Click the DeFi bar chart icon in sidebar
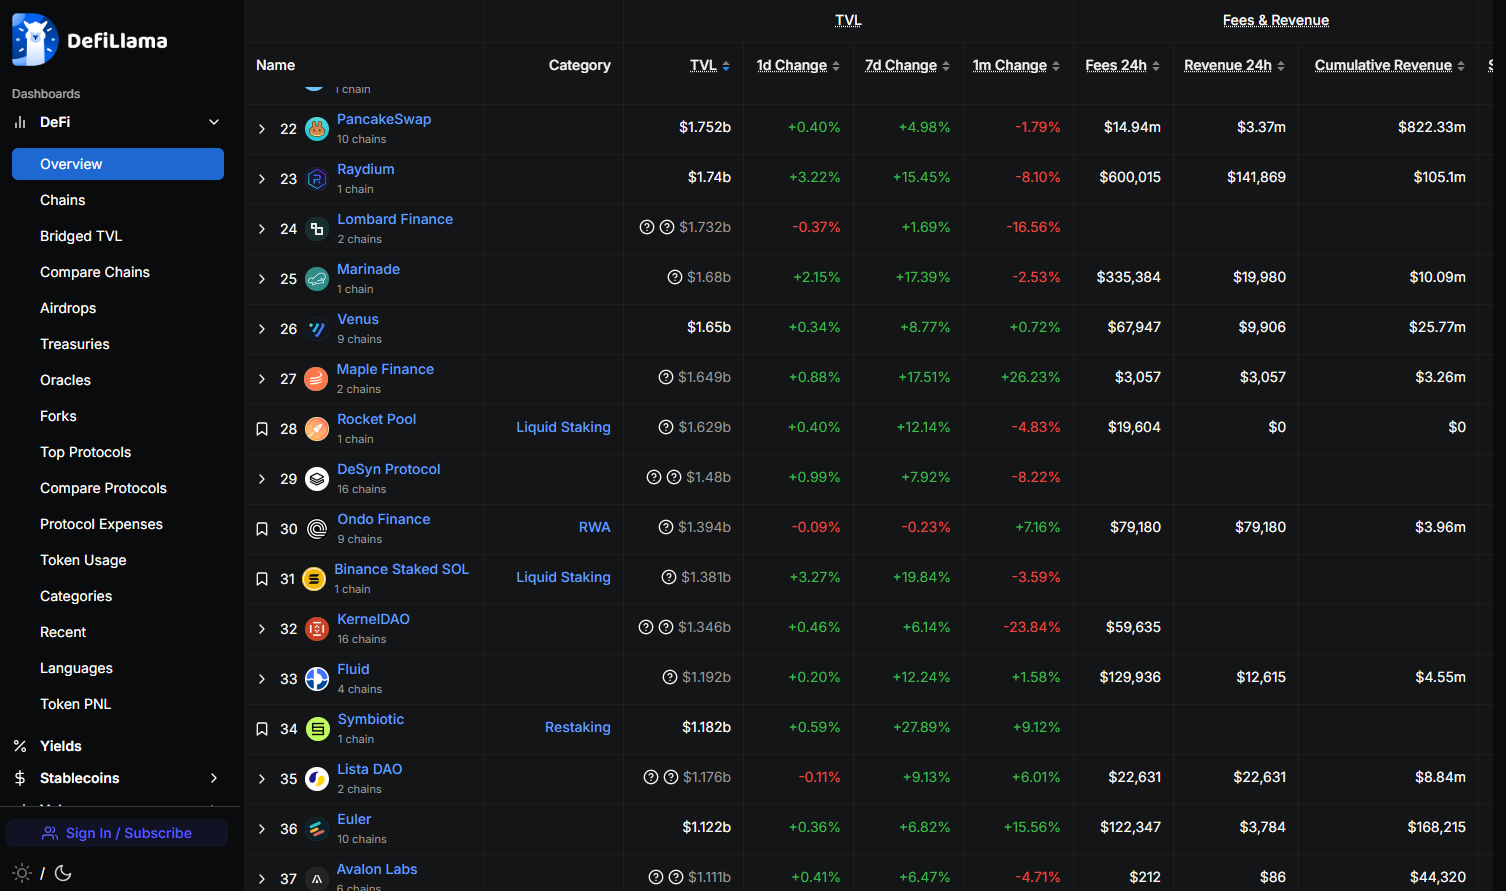Image resolution: width=1506 pixels, height=891 pixels. [20, 122]
